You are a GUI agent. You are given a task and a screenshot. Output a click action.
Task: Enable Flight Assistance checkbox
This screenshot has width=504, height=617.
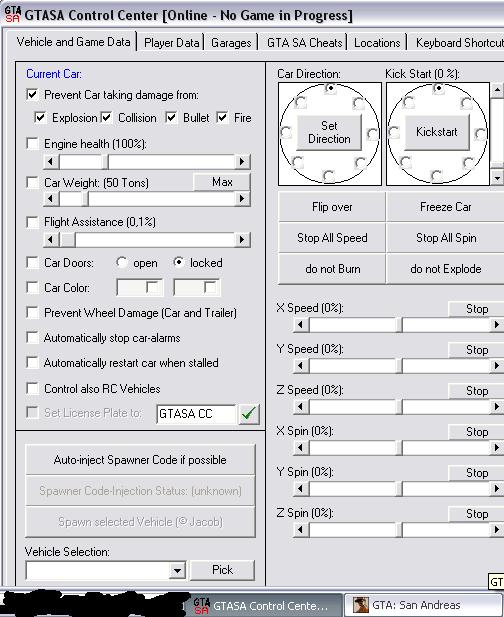point(32,222)
